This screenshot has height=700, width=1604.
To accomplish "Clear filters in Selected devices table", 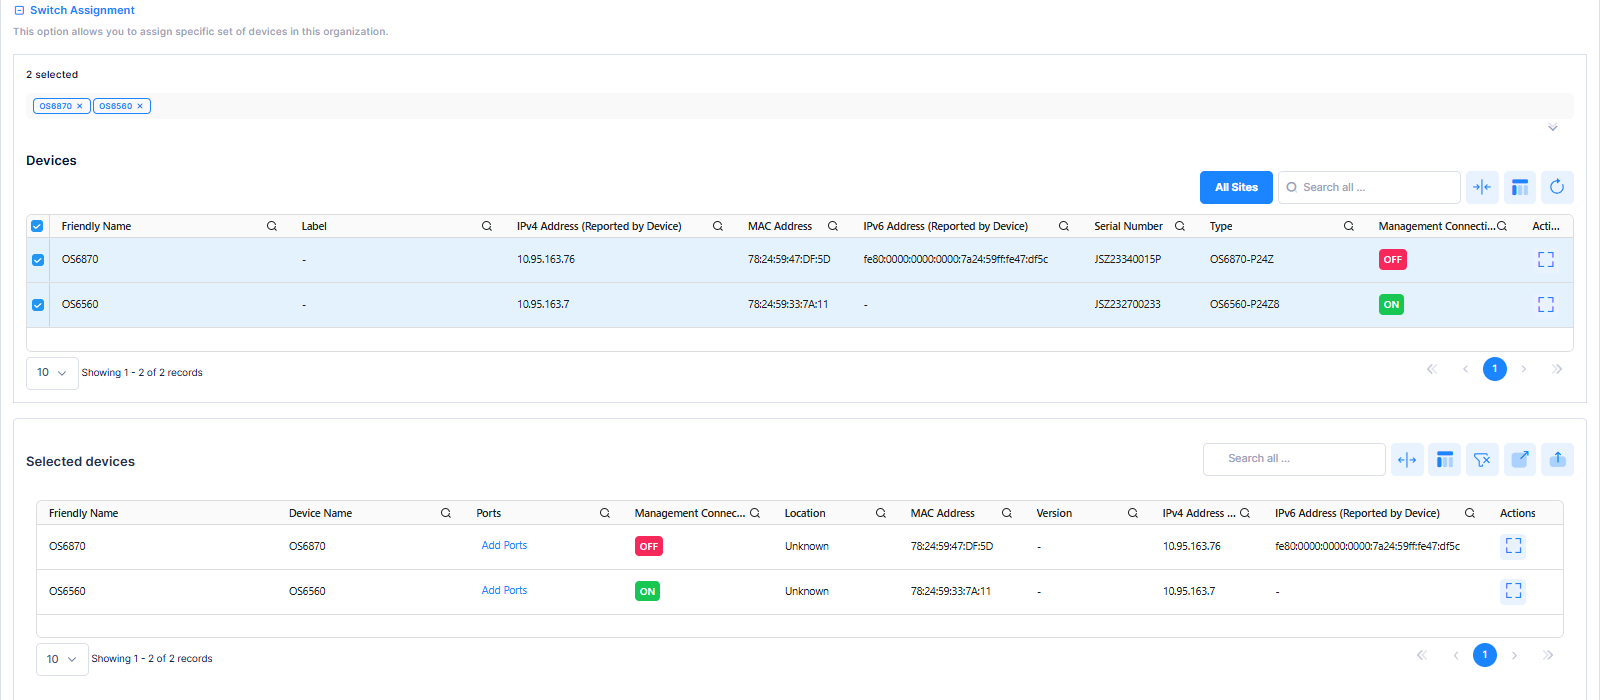I will click(x=1482, y=459).
